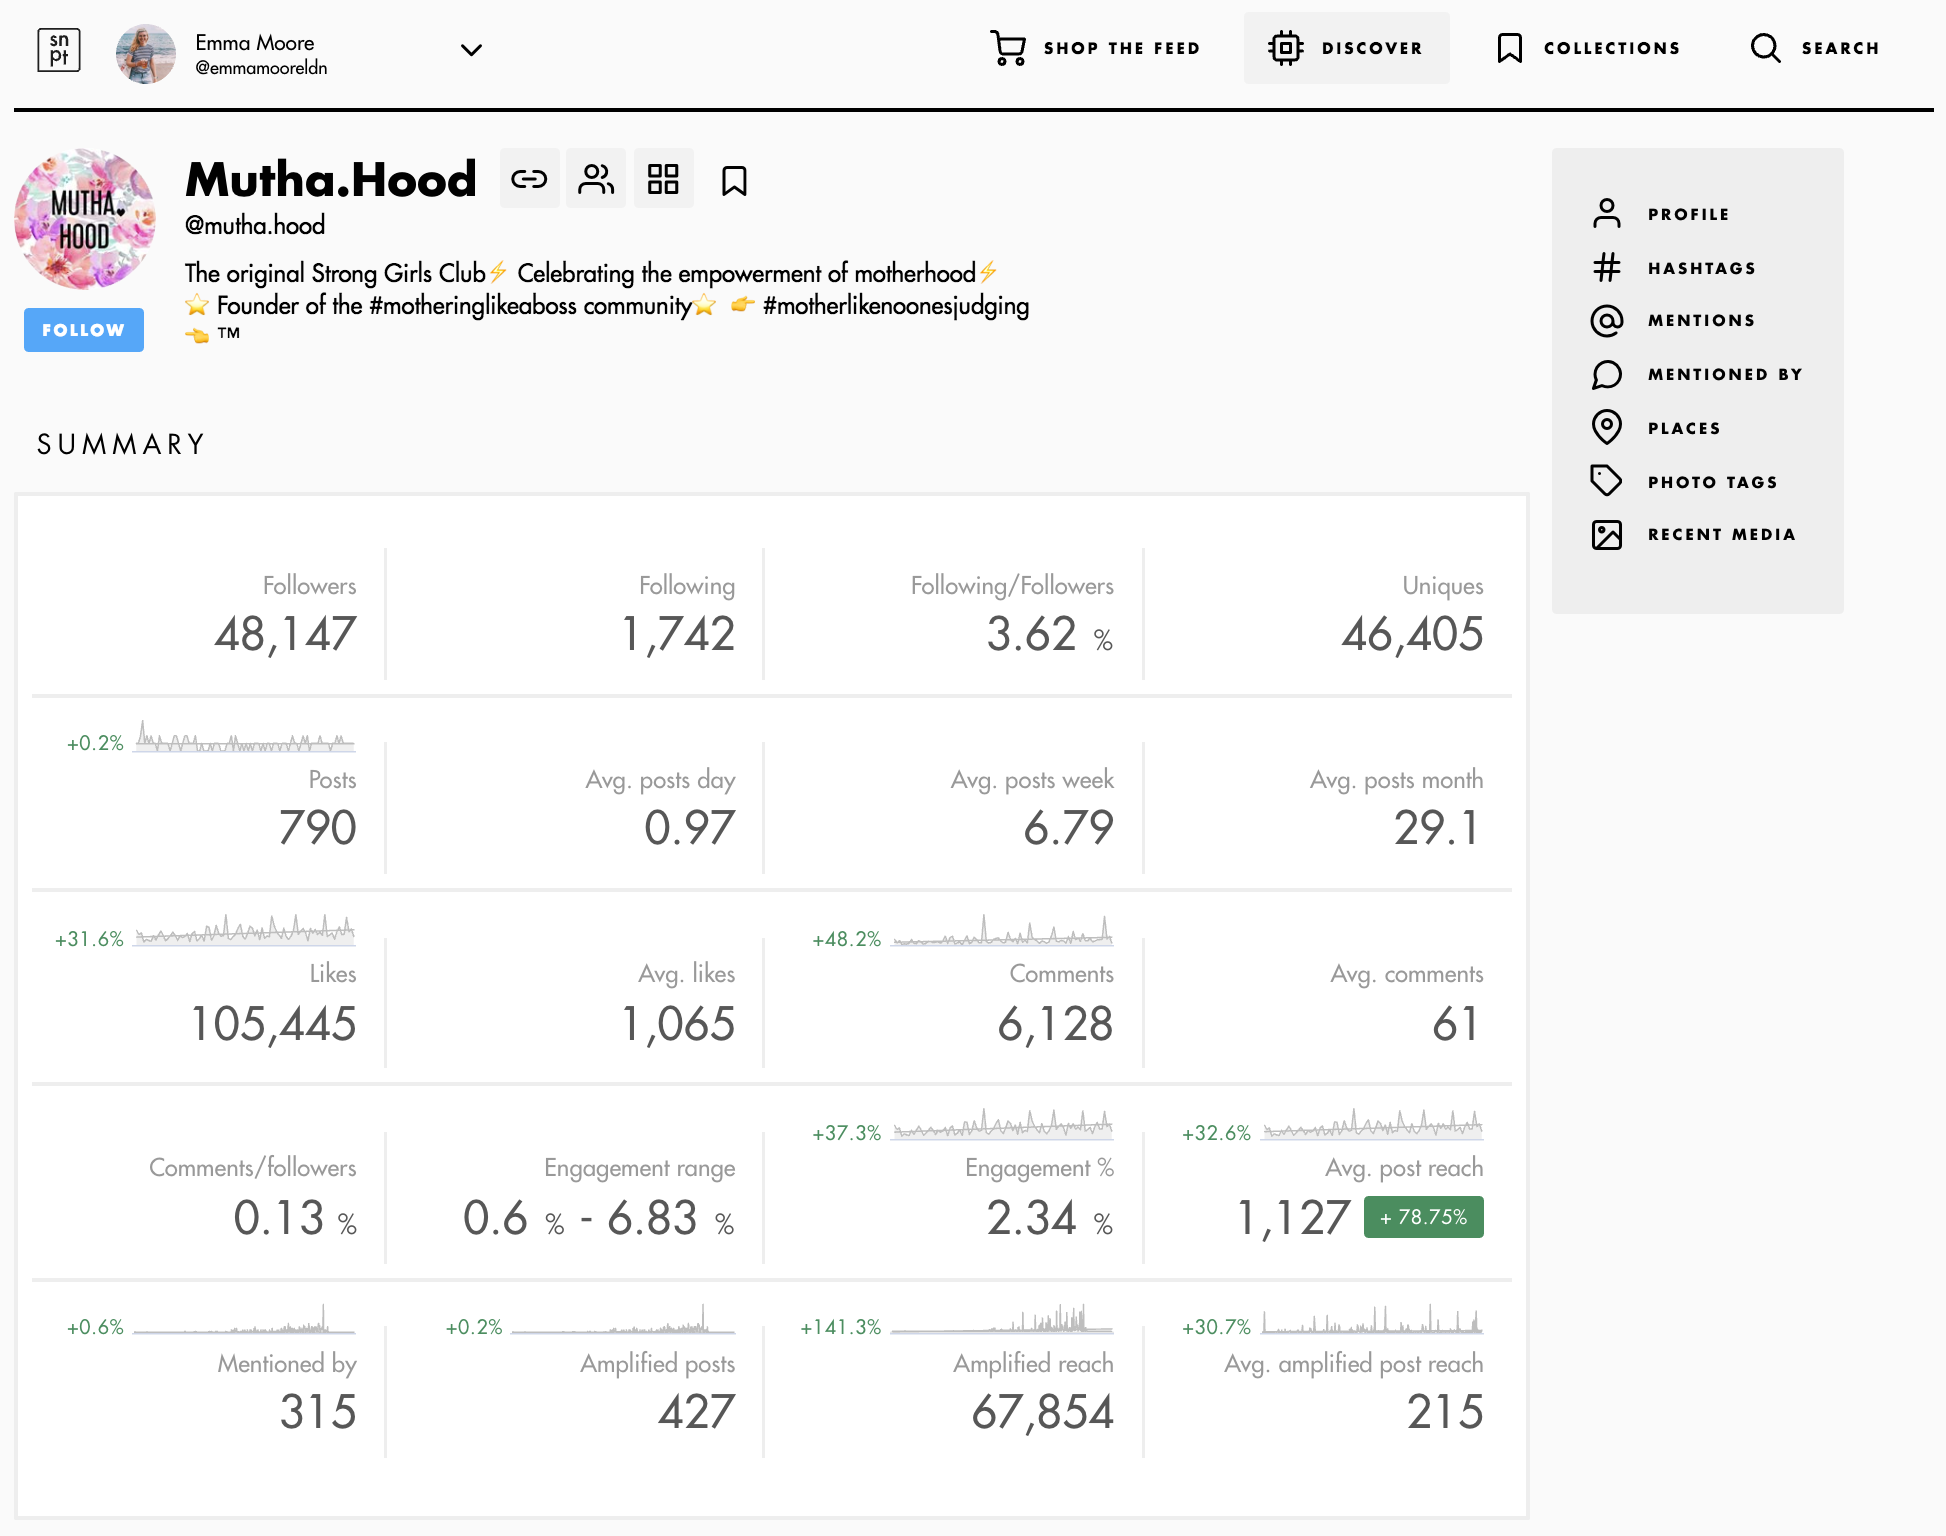This screenshot has width=1946, height=1536.
Task: Click the Following count 1,742
Action: (678, 634)
